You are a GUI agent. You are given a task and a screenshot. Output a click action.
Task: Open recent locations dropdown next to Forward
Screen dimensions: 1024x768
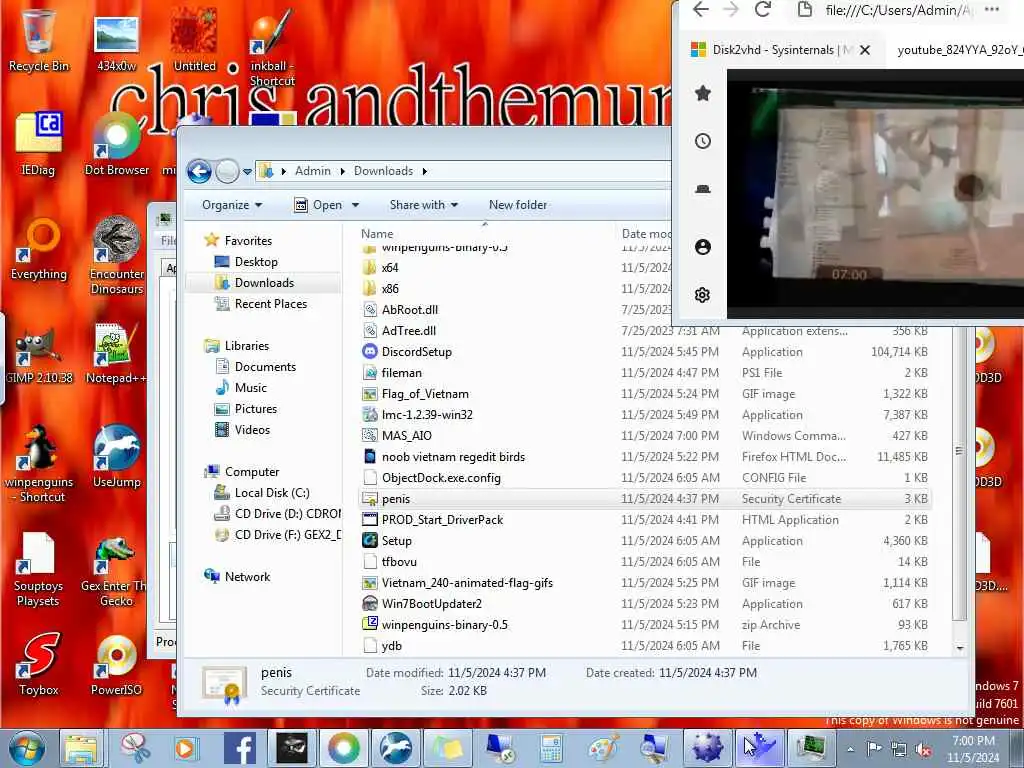(248, 172)
